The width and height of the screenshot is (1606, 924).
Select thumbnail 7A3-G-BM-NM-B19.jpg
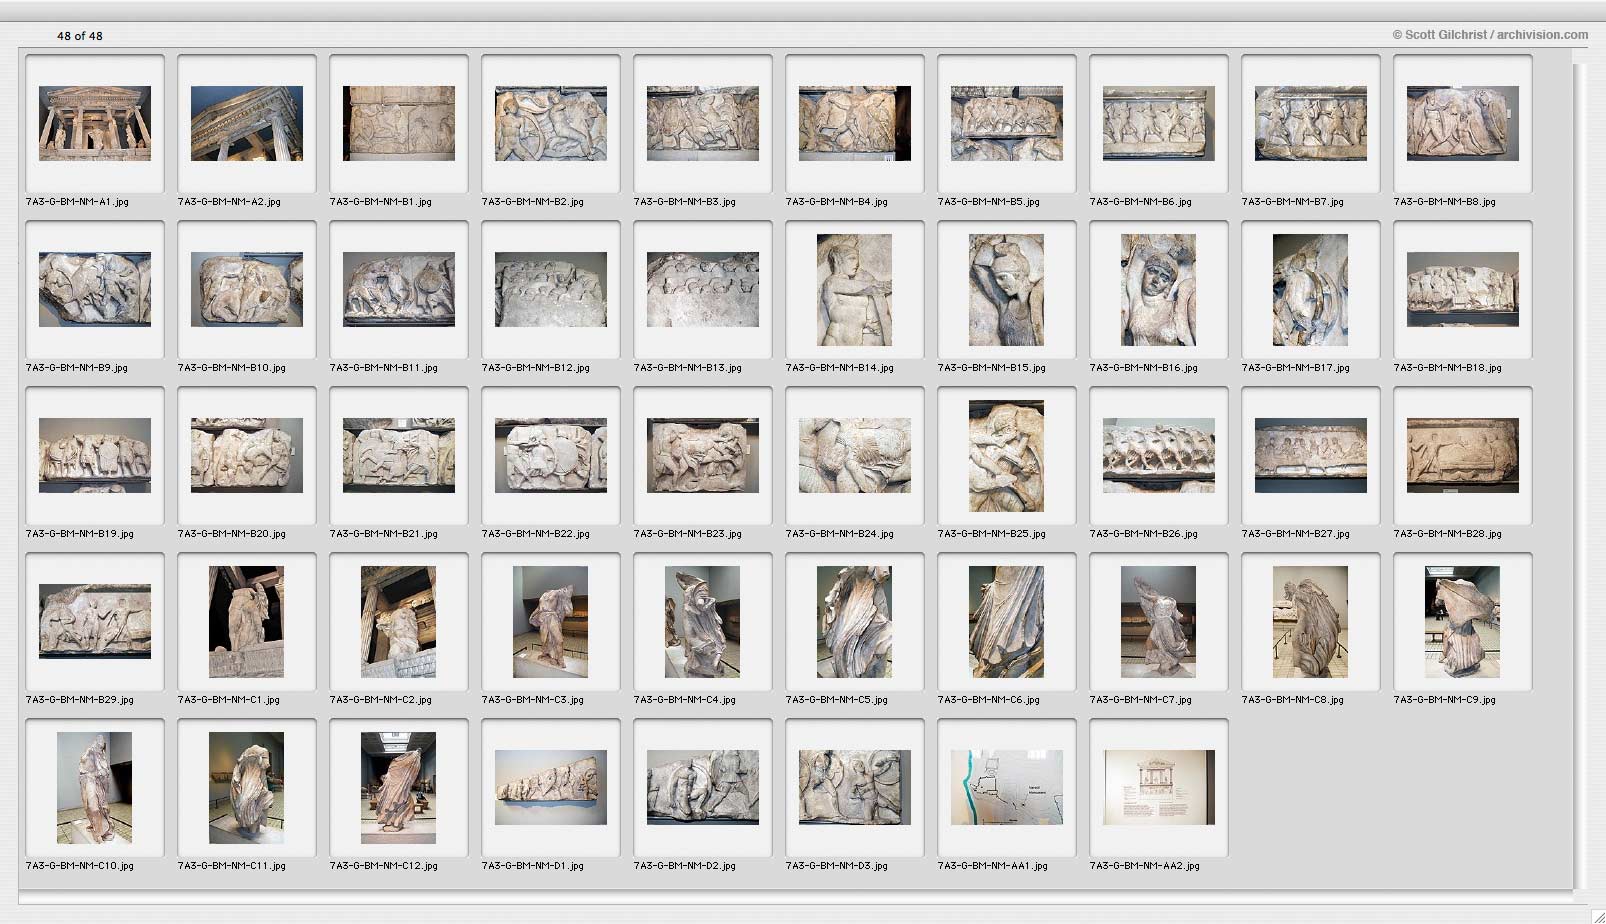click(95, 455)
